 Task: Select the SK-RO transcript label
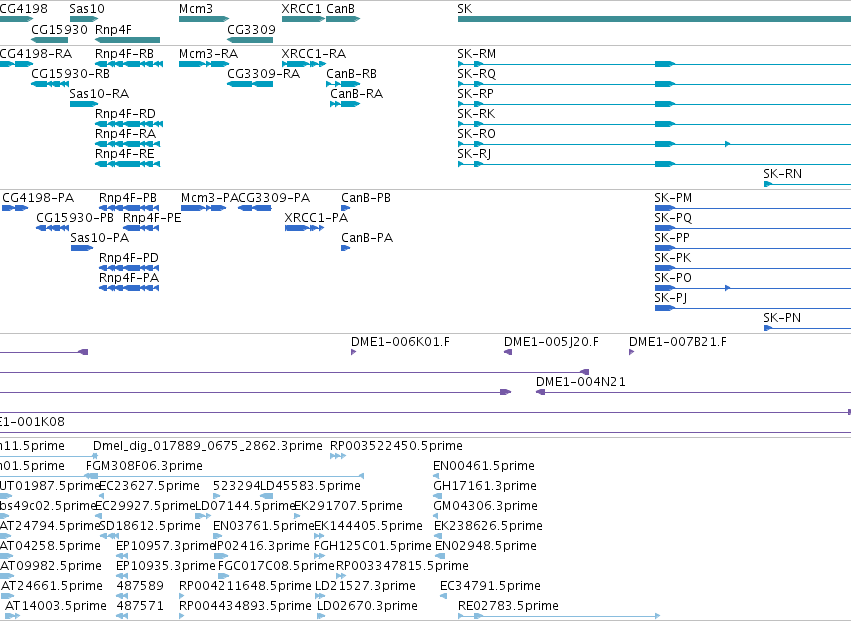(477, 134)
